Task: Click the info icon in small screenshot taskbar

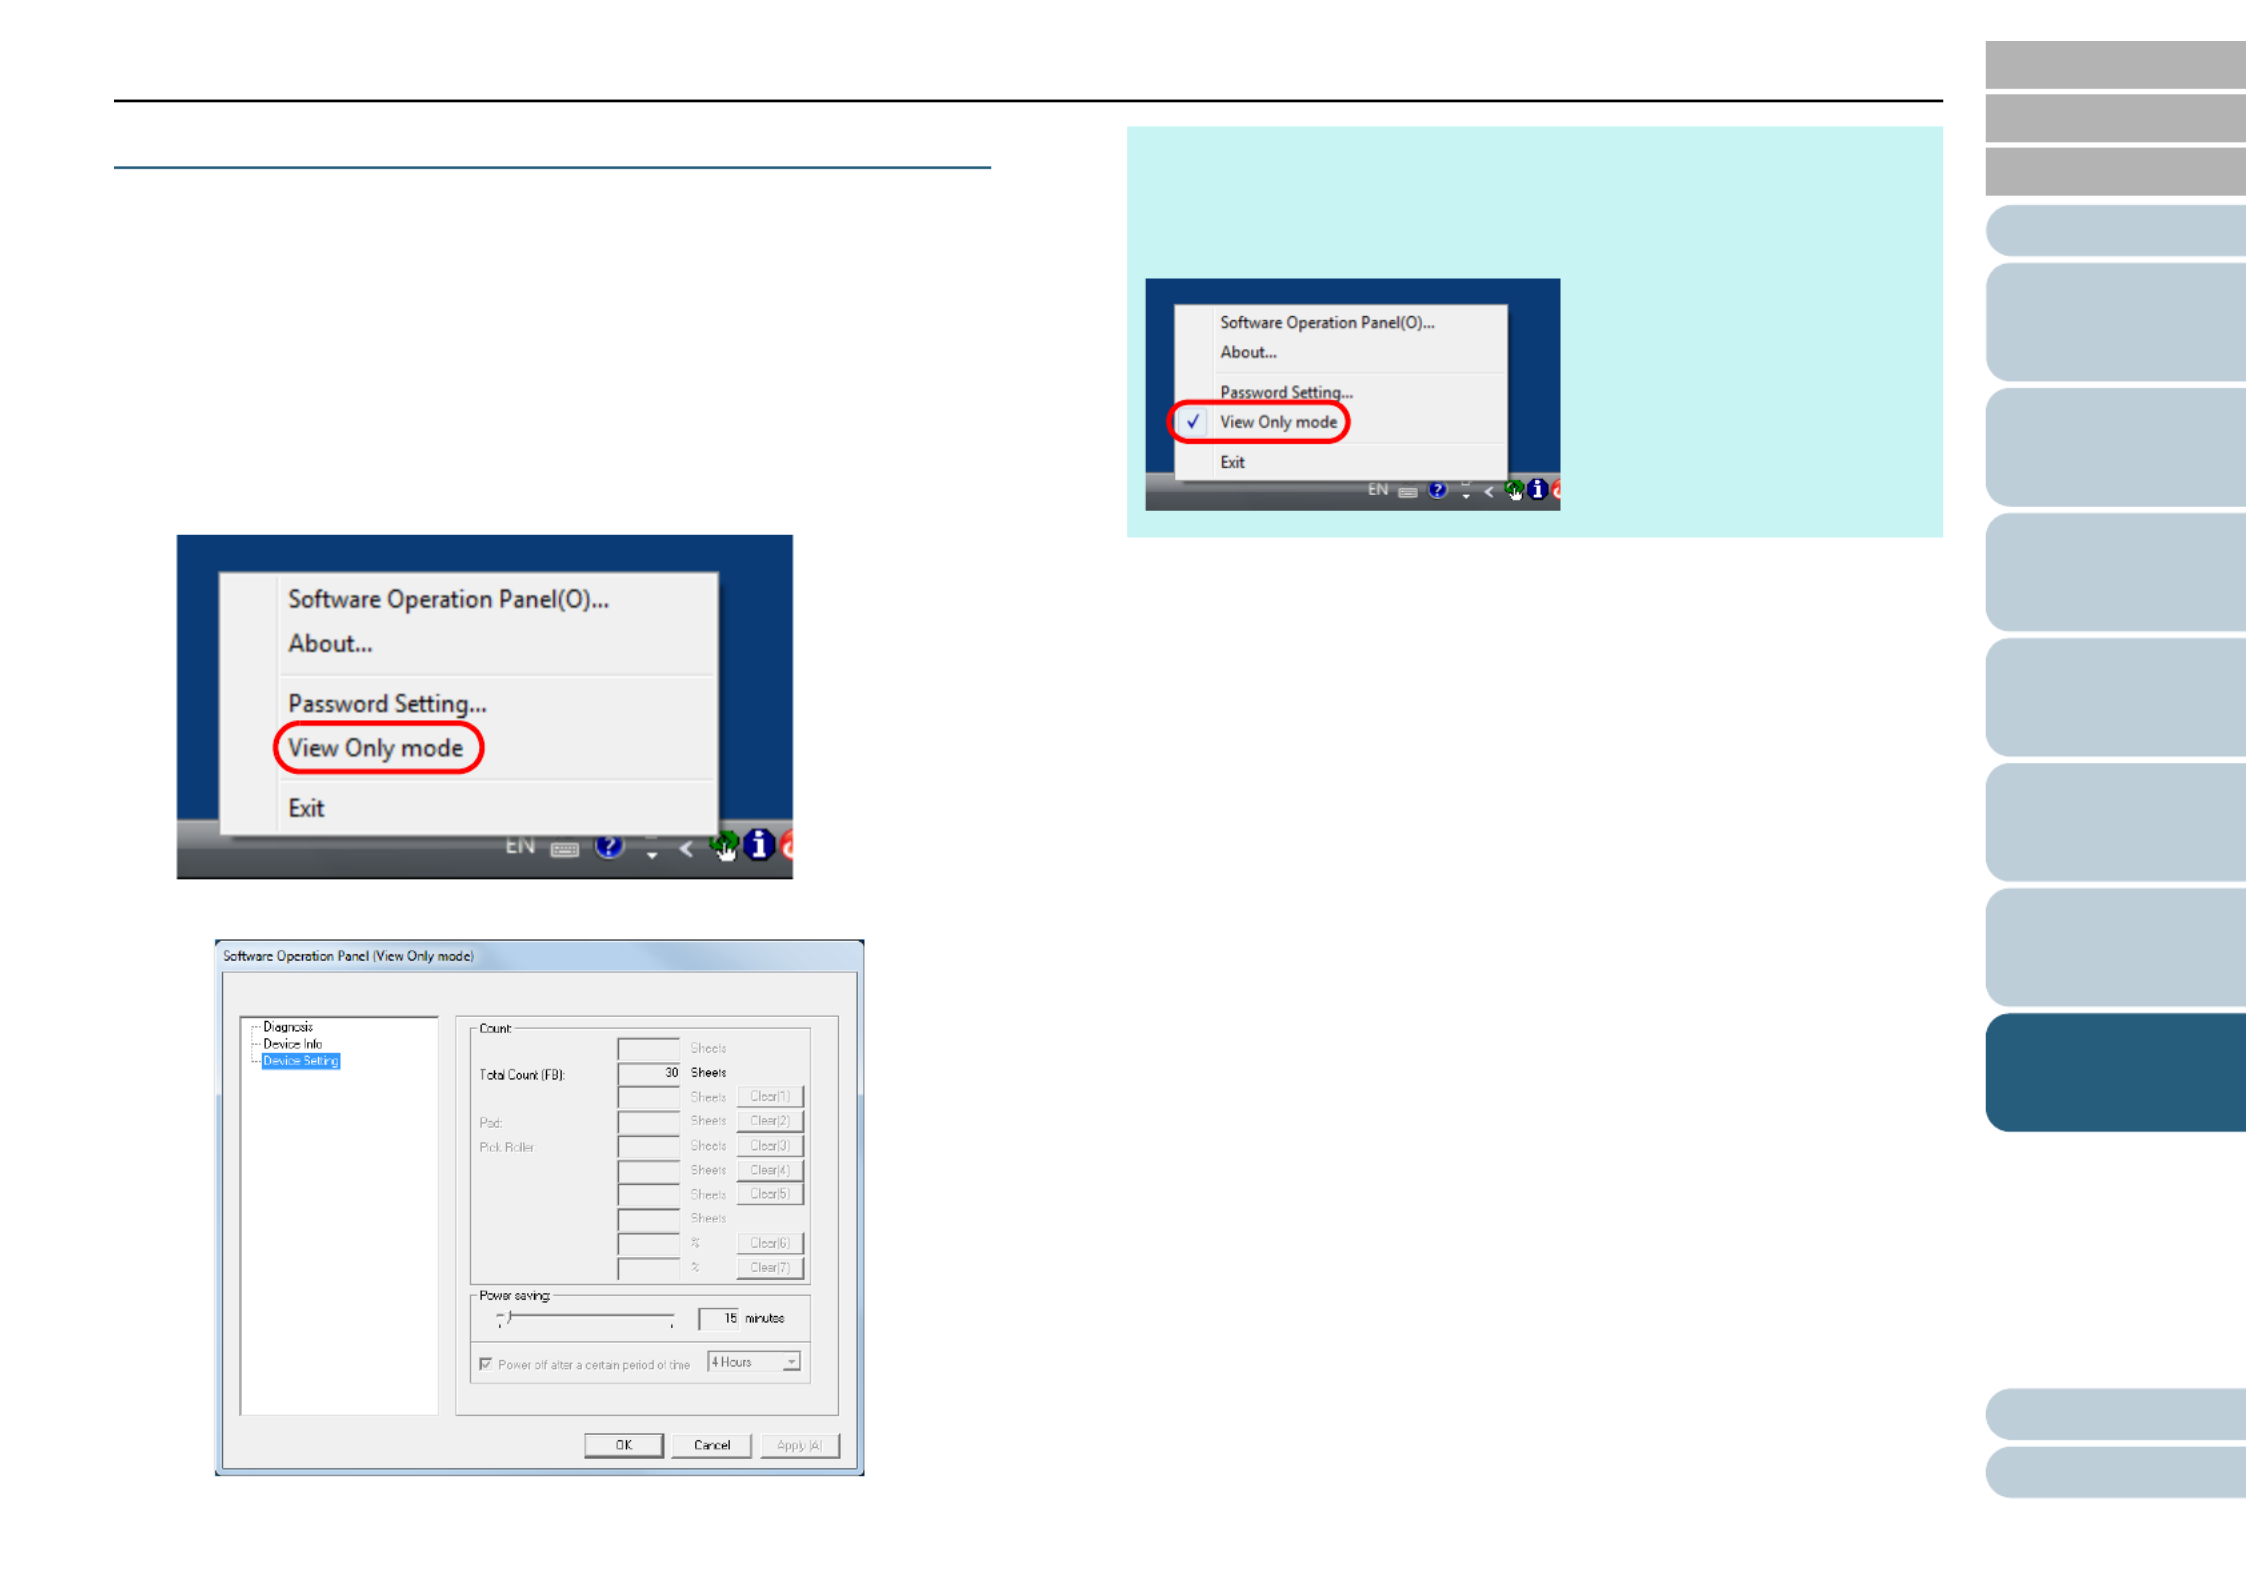Action: (1537, 489)
